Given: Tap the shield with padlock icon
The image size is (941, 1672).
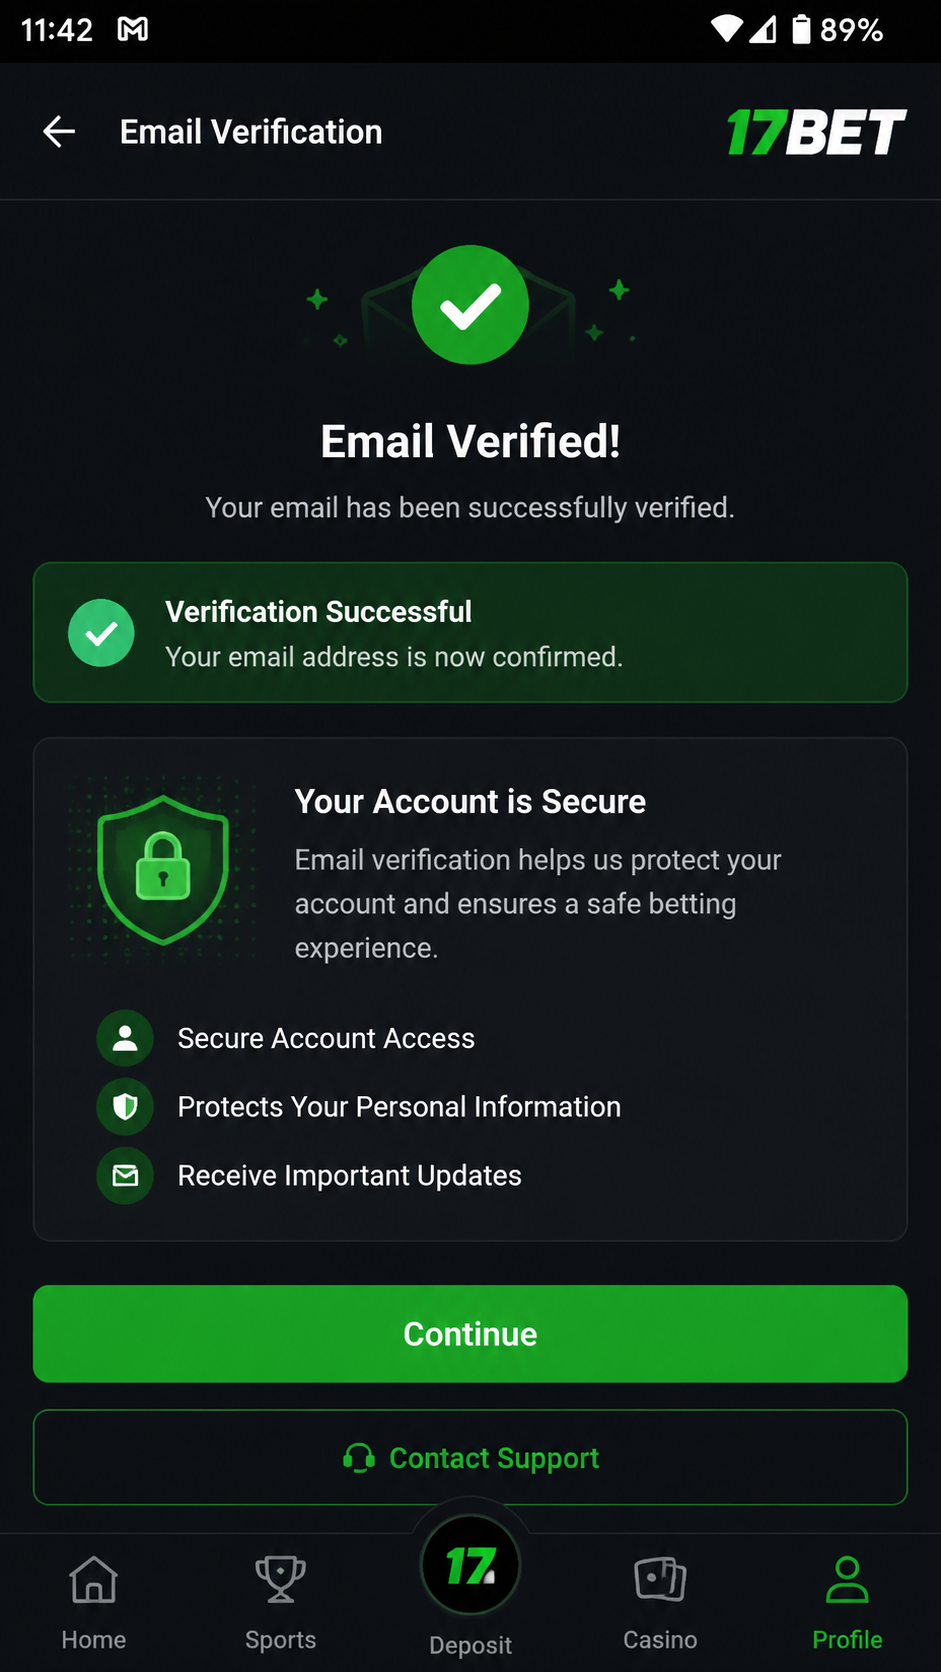Looking at the screenshot, I should (163, 869).
